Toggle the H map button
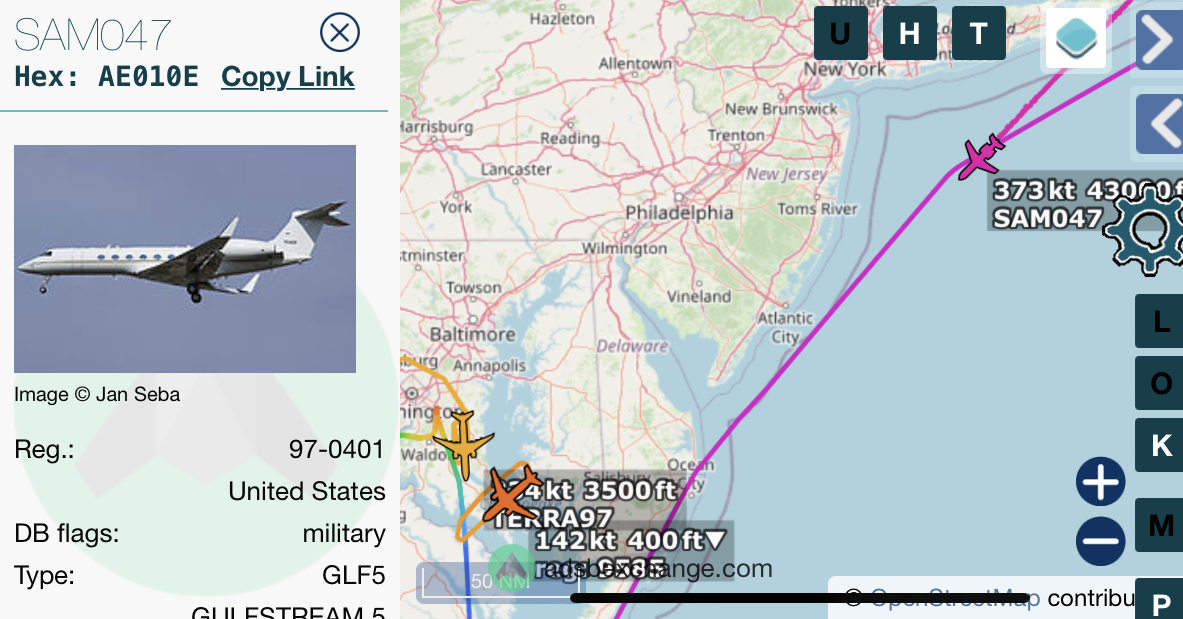 [x=910, y=33]
